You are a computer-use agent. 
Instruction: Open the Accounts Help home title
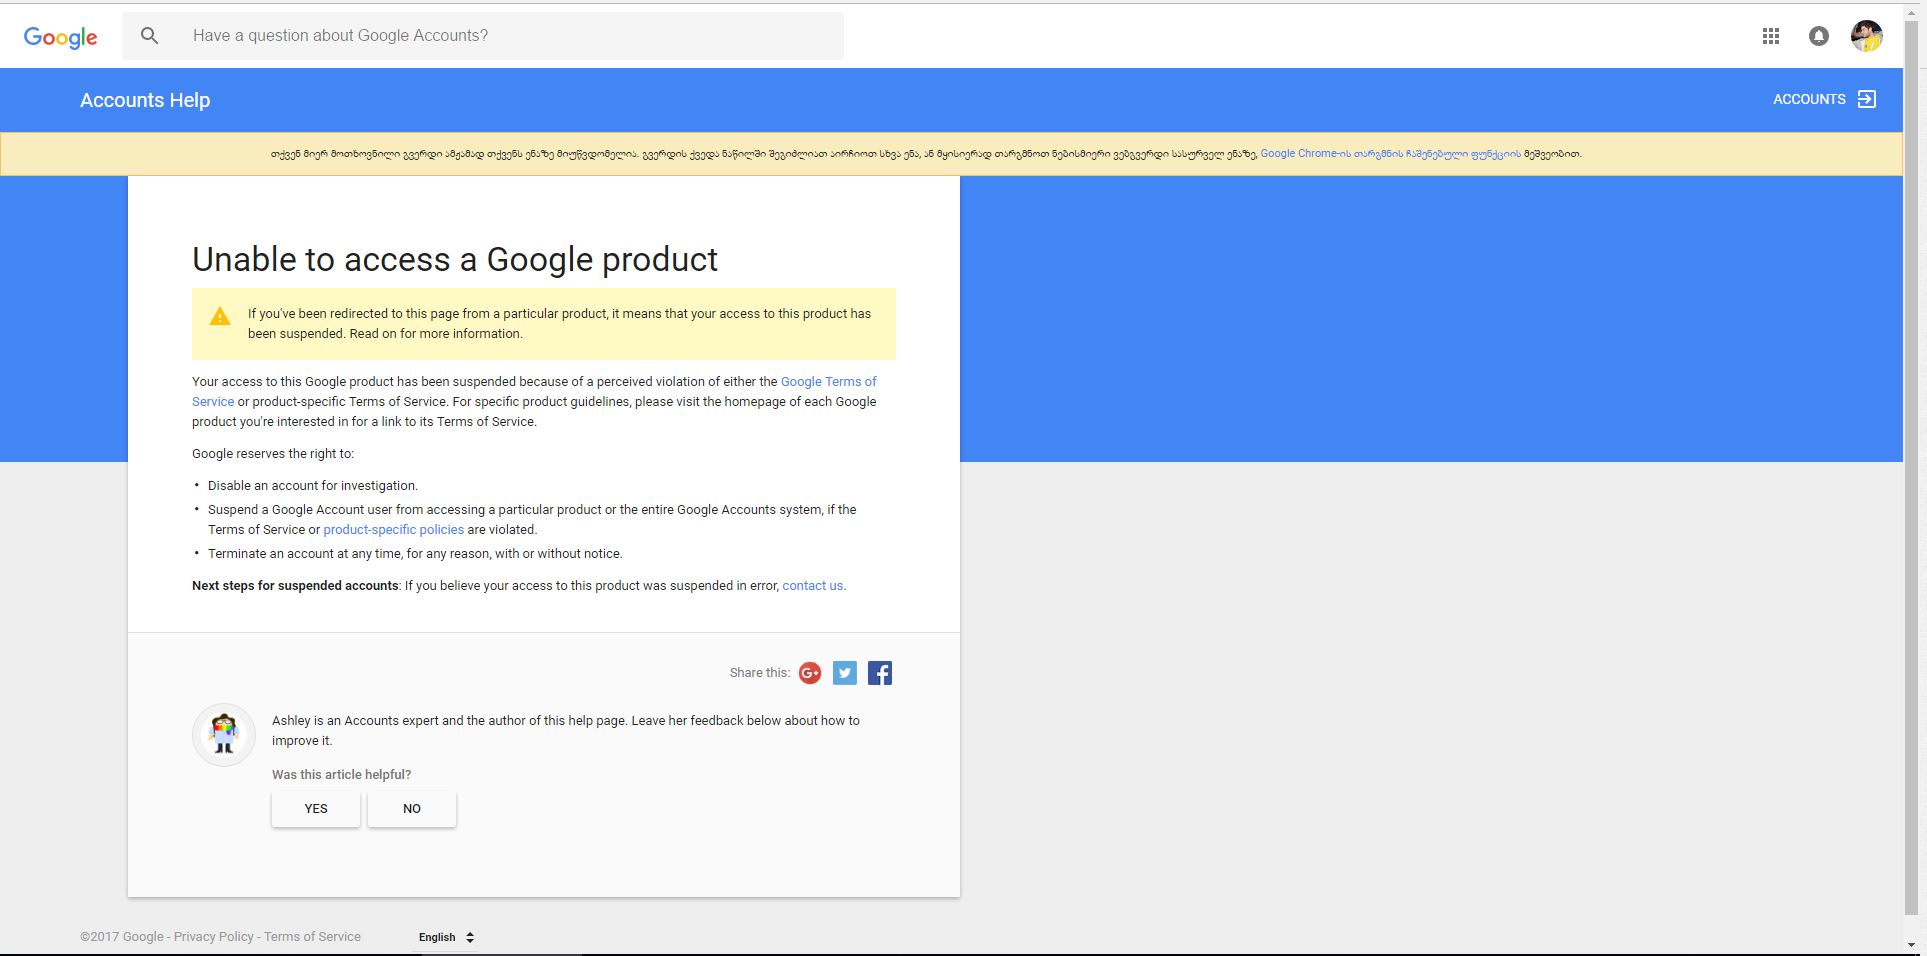pyautogui.click(x=145, y=100)
